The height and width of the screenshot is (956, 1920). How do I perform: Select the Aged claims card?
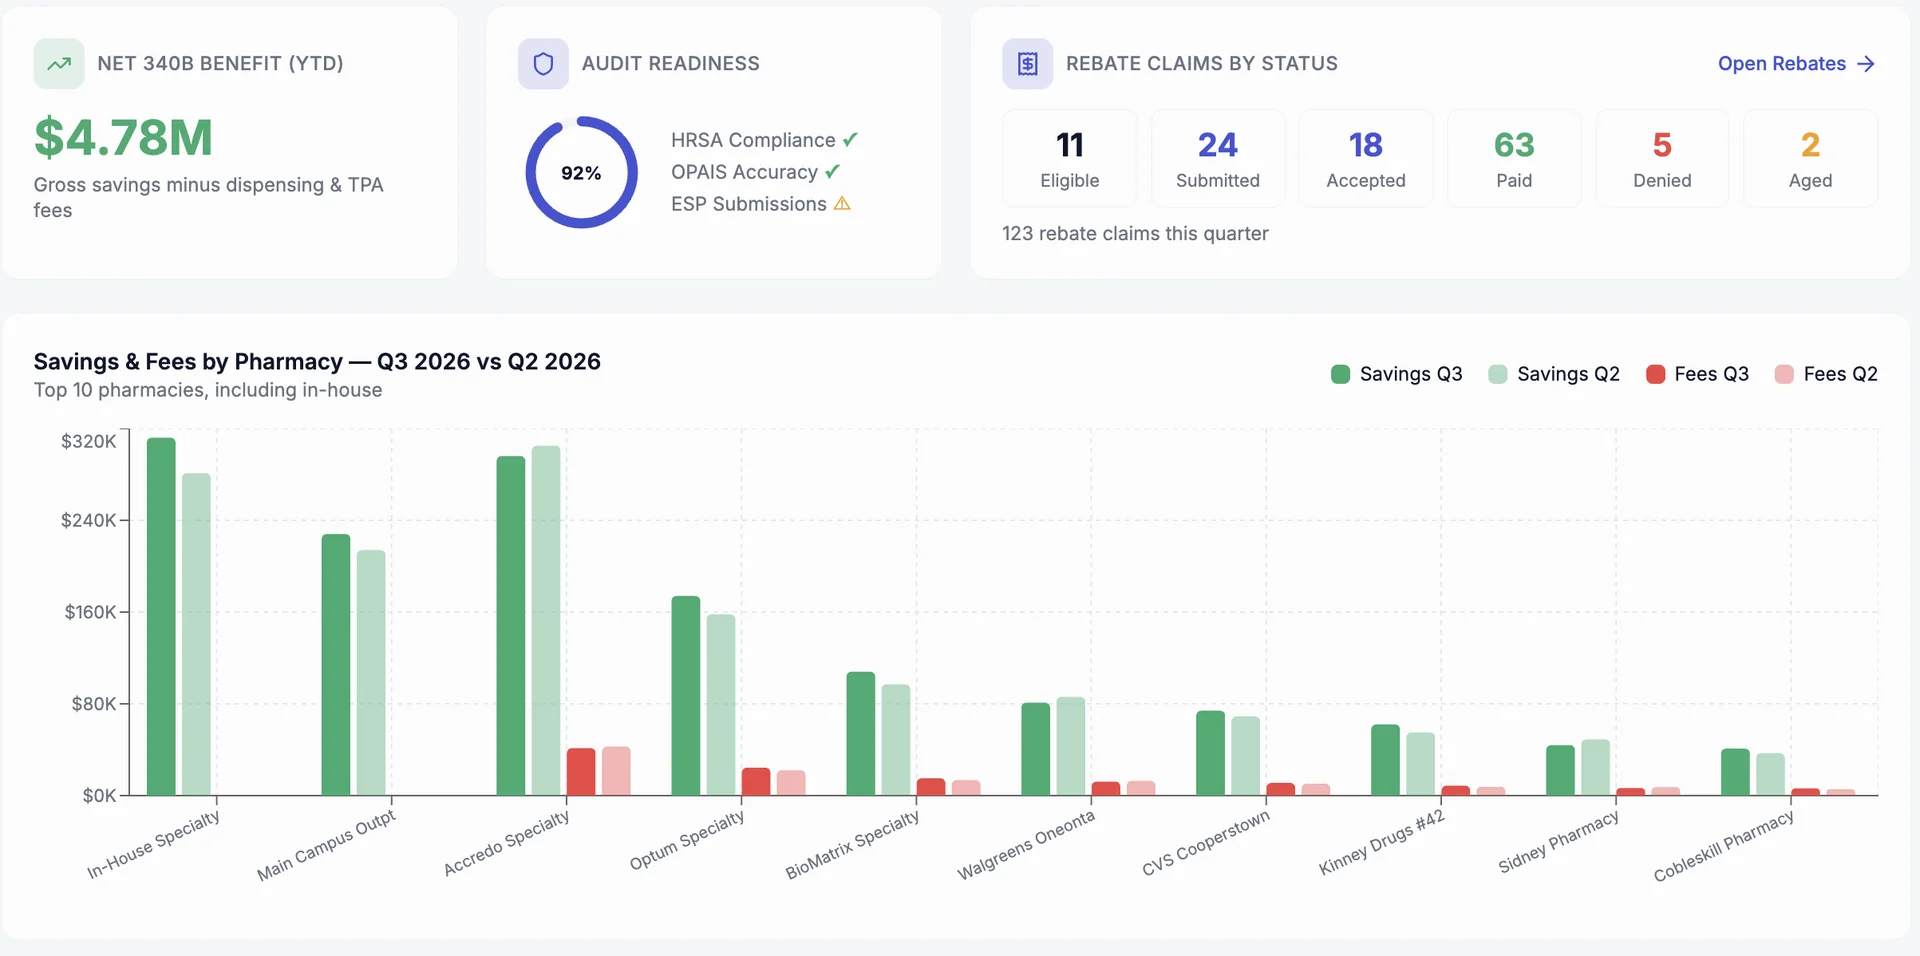1810,159
